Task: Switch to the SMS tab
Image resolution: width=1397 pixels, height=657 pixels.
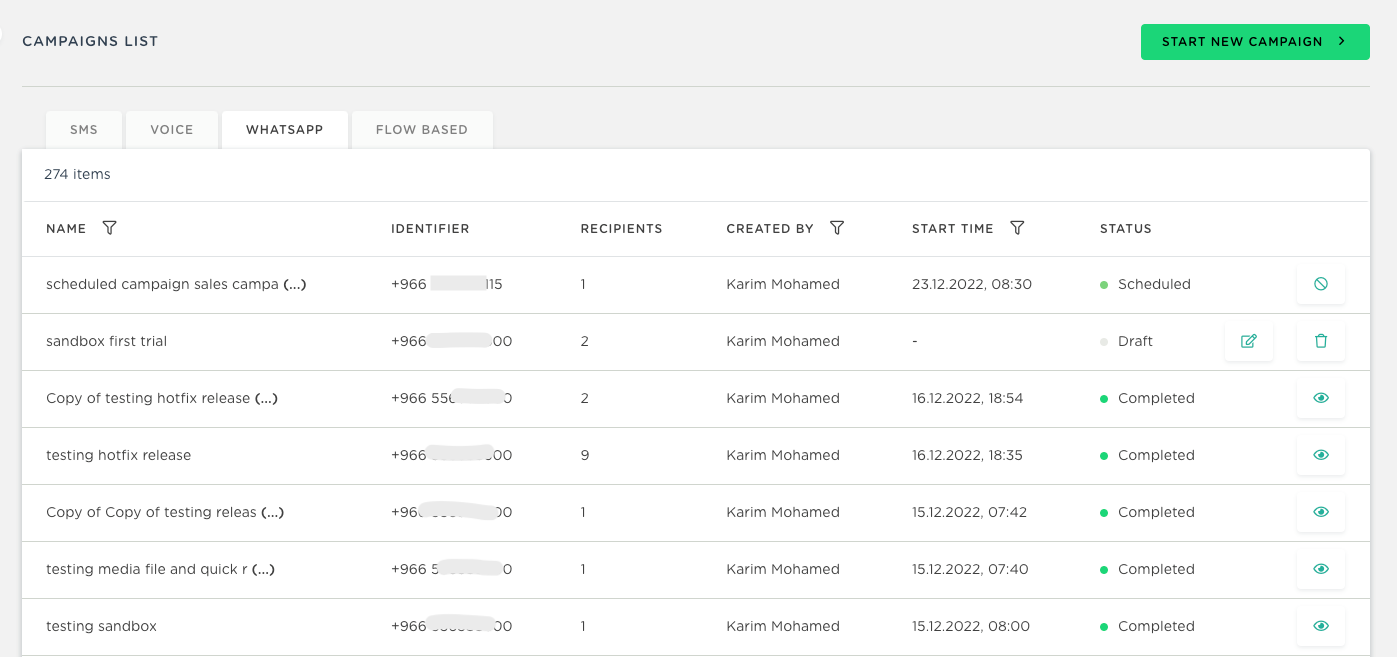Action: pyautogui.click(x=84, y=130)
